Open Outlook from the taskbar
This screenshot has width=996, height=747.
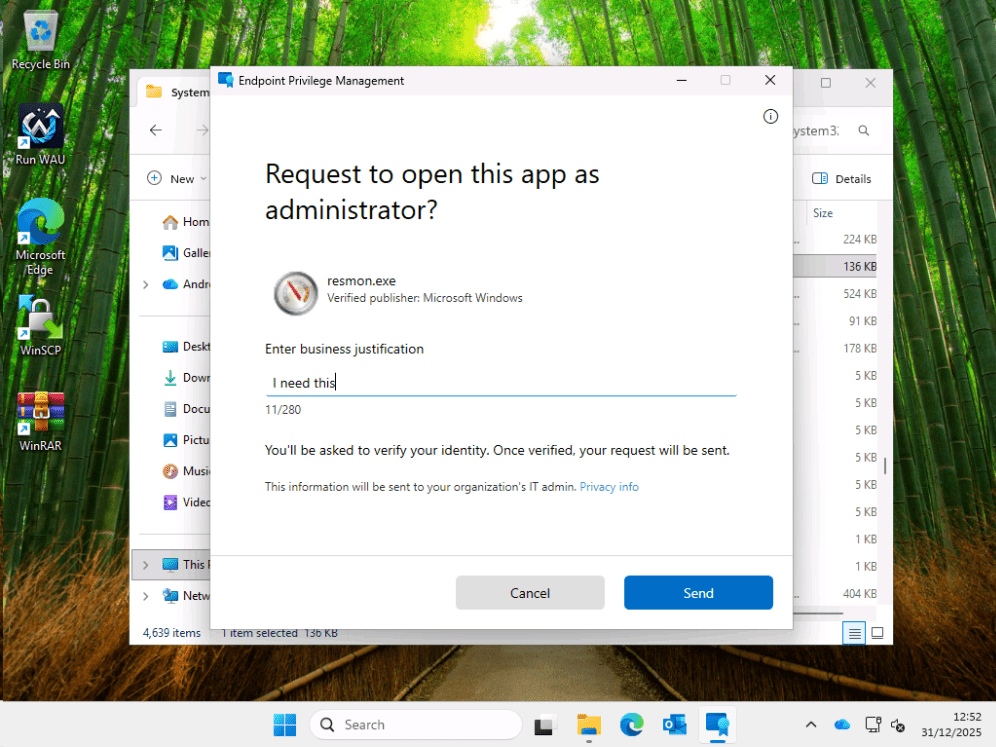point(674,725)
